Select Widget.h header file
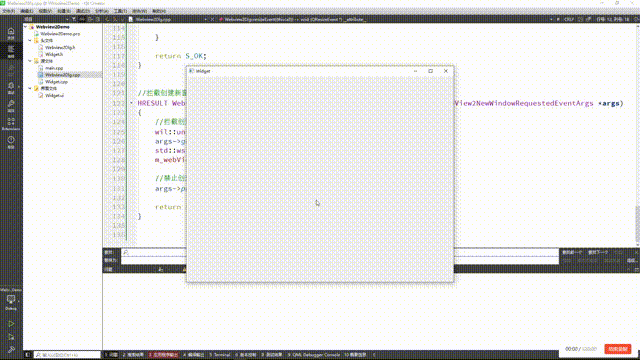The height and width of the screenshot is (360, 640). click(x=54, y=54)
